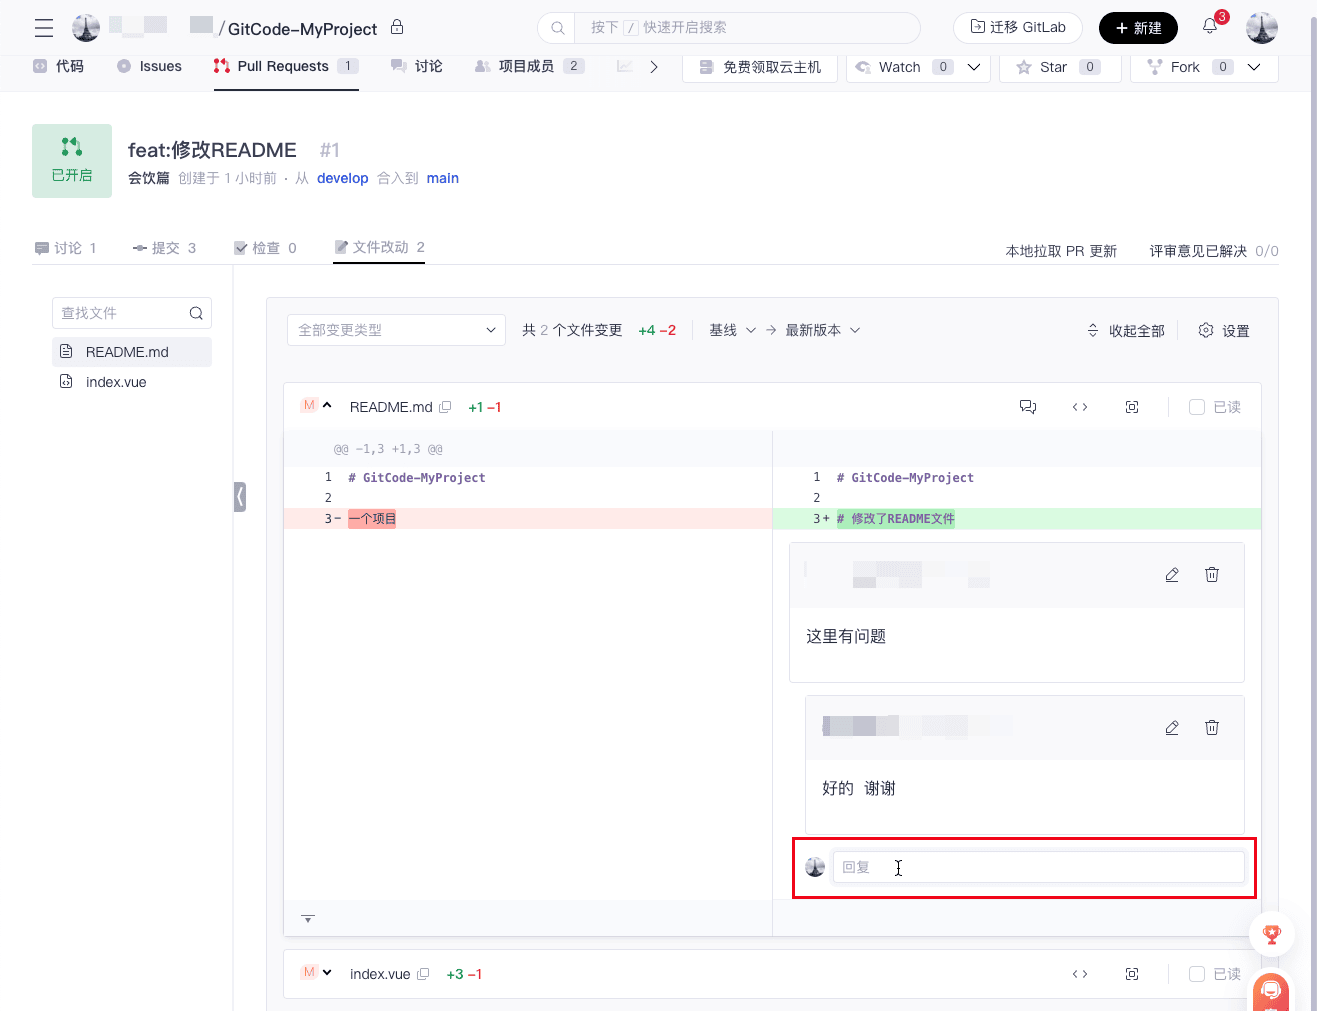The width and height of the screenshot is (1317, 1011).
Task: Open comment icon in README.md header
Action: [1028, 407]
